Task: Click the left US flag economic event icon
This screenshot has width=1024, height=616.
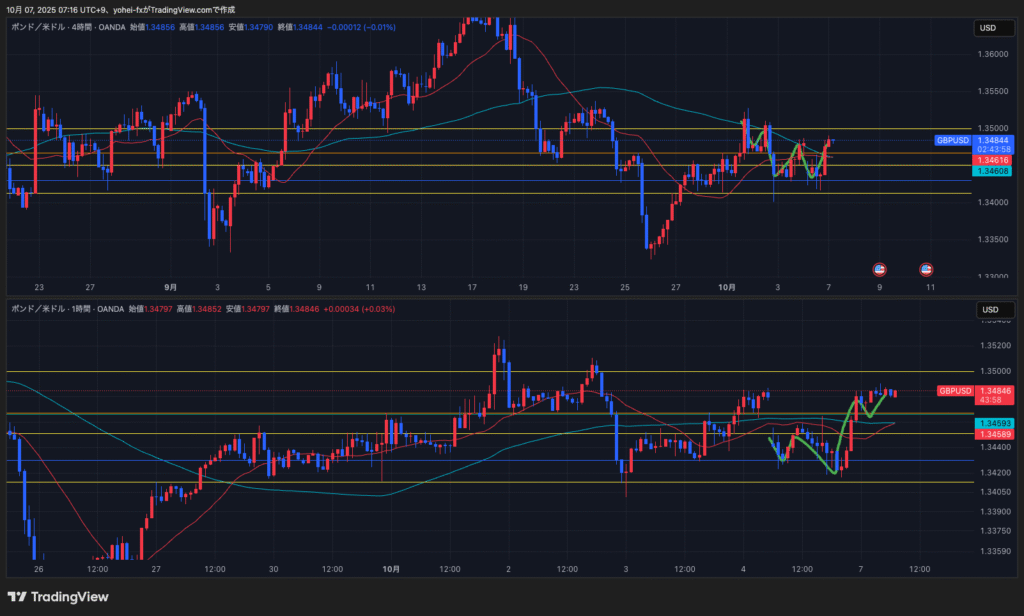Action: tap(880, 269)
